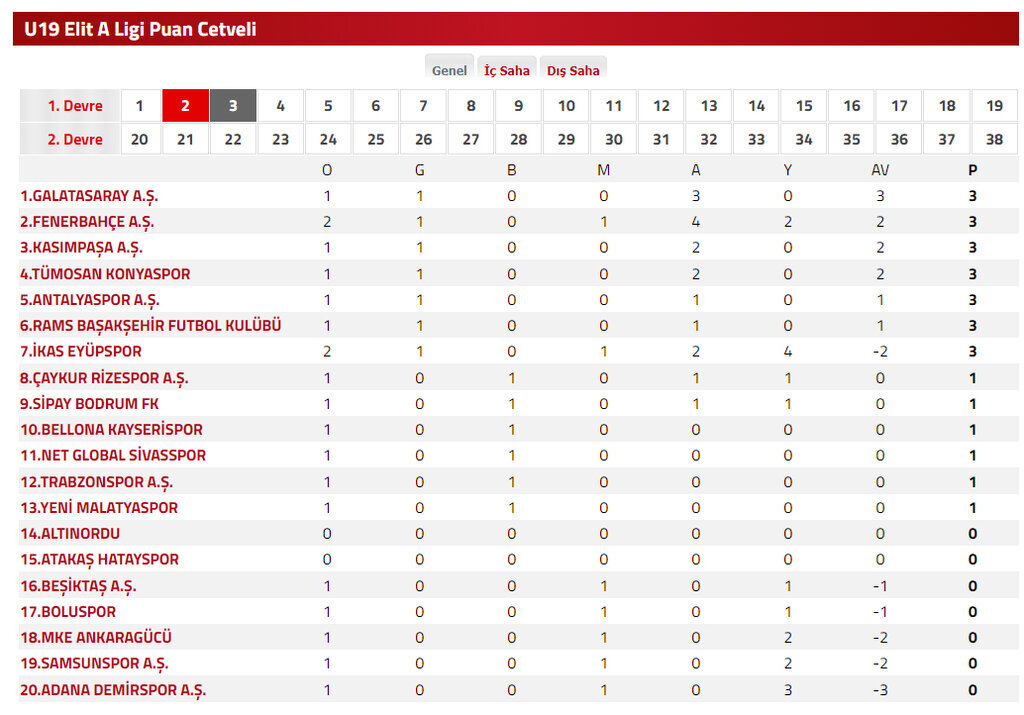Select highlighted week 2 button
The image size is (1024, 715).
pyautogui.click(x=185, y=106)
